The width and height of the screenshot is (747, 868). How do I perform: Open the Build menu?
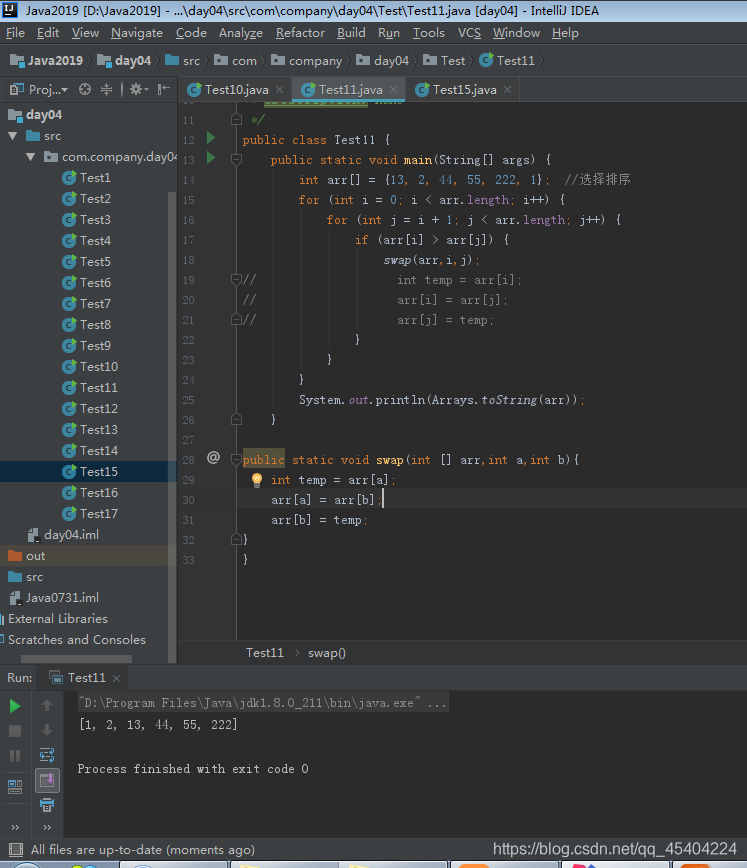[351, 33]
